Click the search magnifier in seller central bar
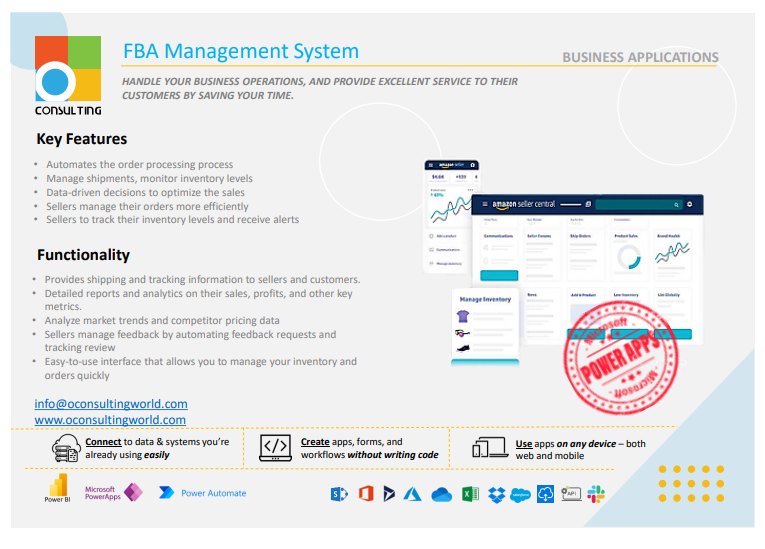The width and height of the screenshot is (765, 549). (x=676, y=205)
